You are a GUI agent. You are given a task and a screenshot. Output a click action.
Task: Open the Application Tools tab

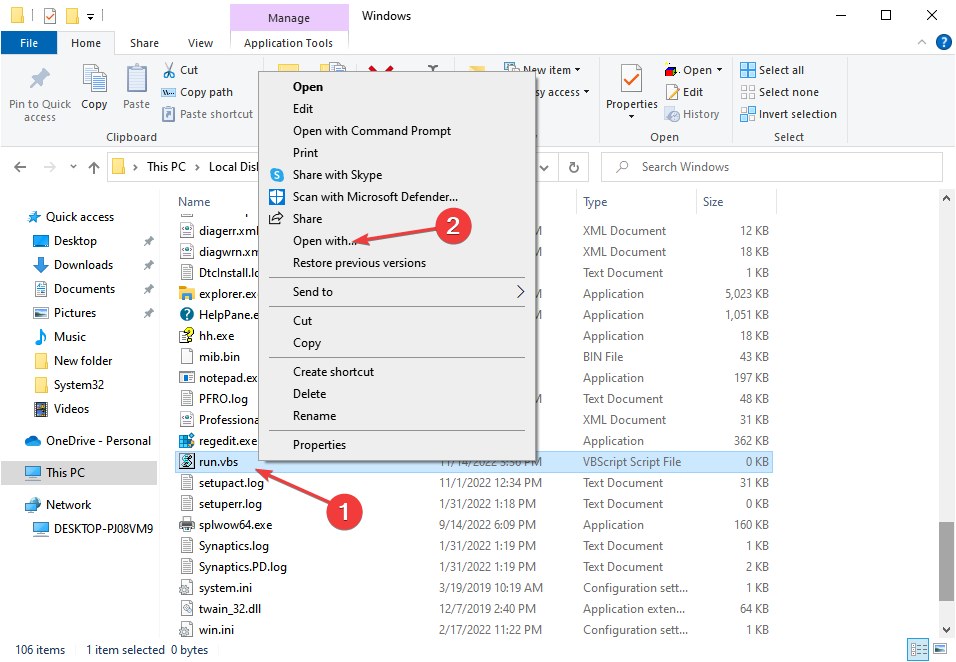point(288,43)
